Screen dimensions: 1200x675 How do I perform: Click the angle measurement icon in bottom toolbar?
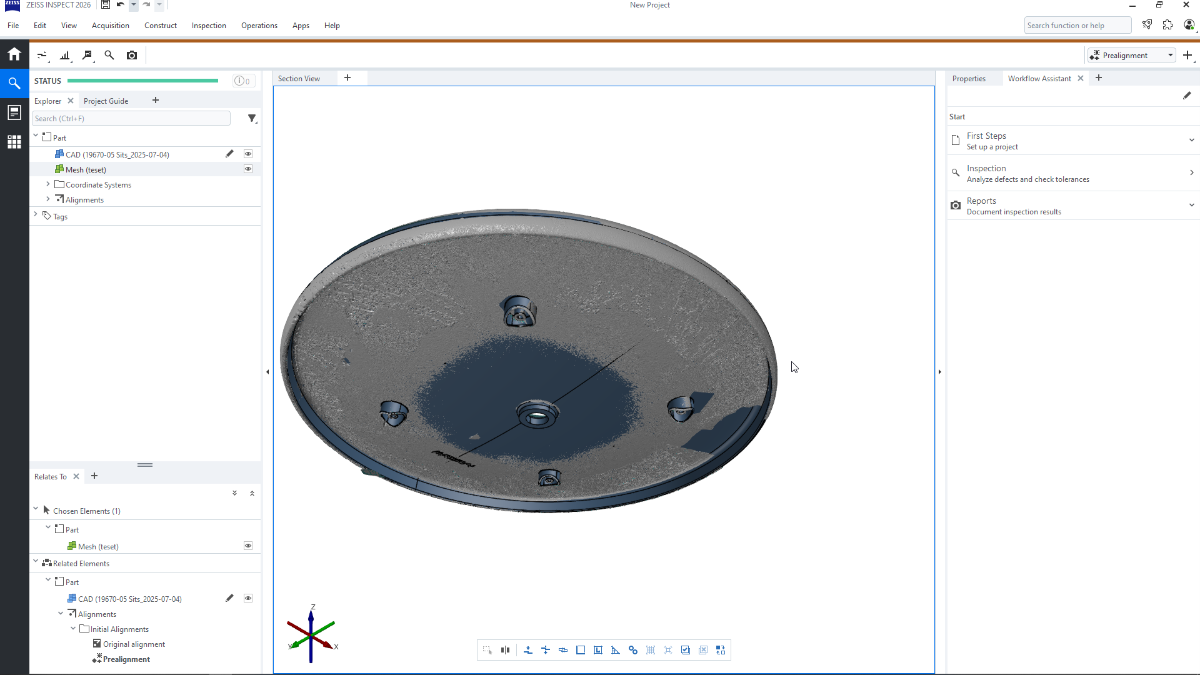615,650
